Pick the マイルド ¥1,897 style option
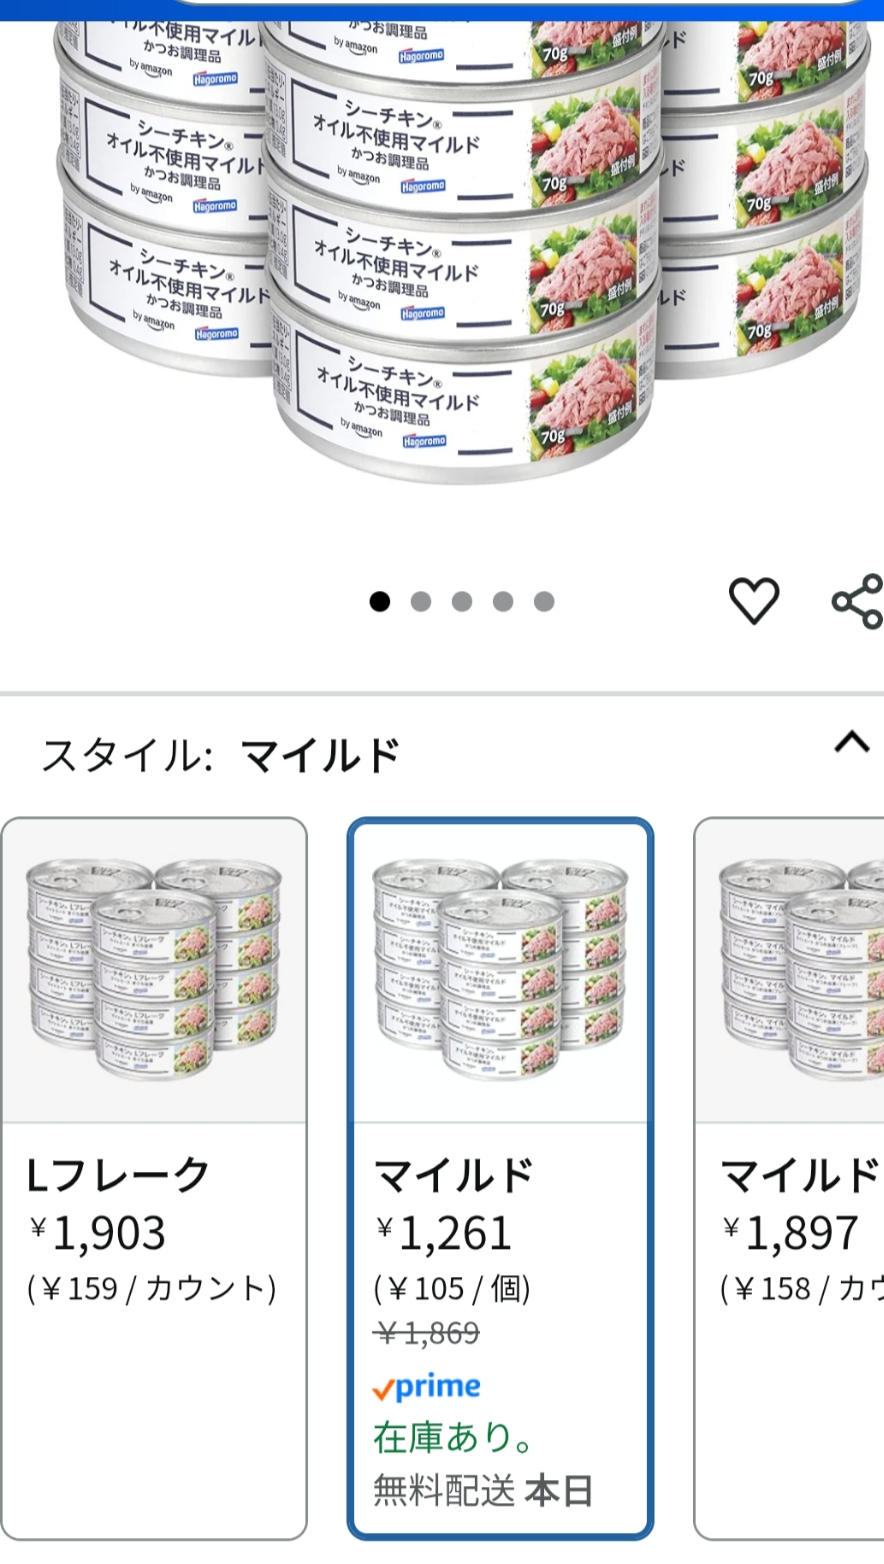Viewport: 884px width, 1564px height. (789, 1179)
